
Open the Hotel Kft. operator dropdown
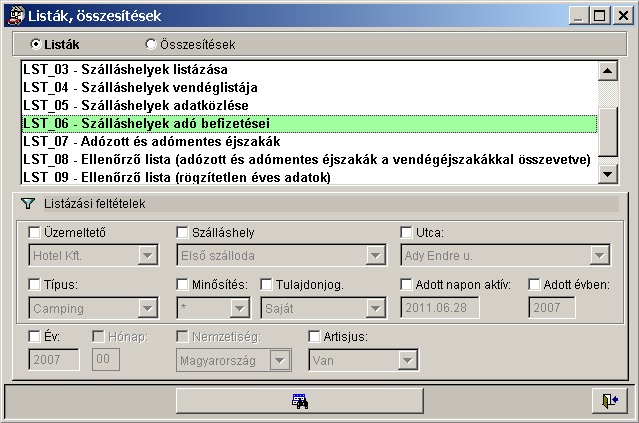tap(148, 256)
